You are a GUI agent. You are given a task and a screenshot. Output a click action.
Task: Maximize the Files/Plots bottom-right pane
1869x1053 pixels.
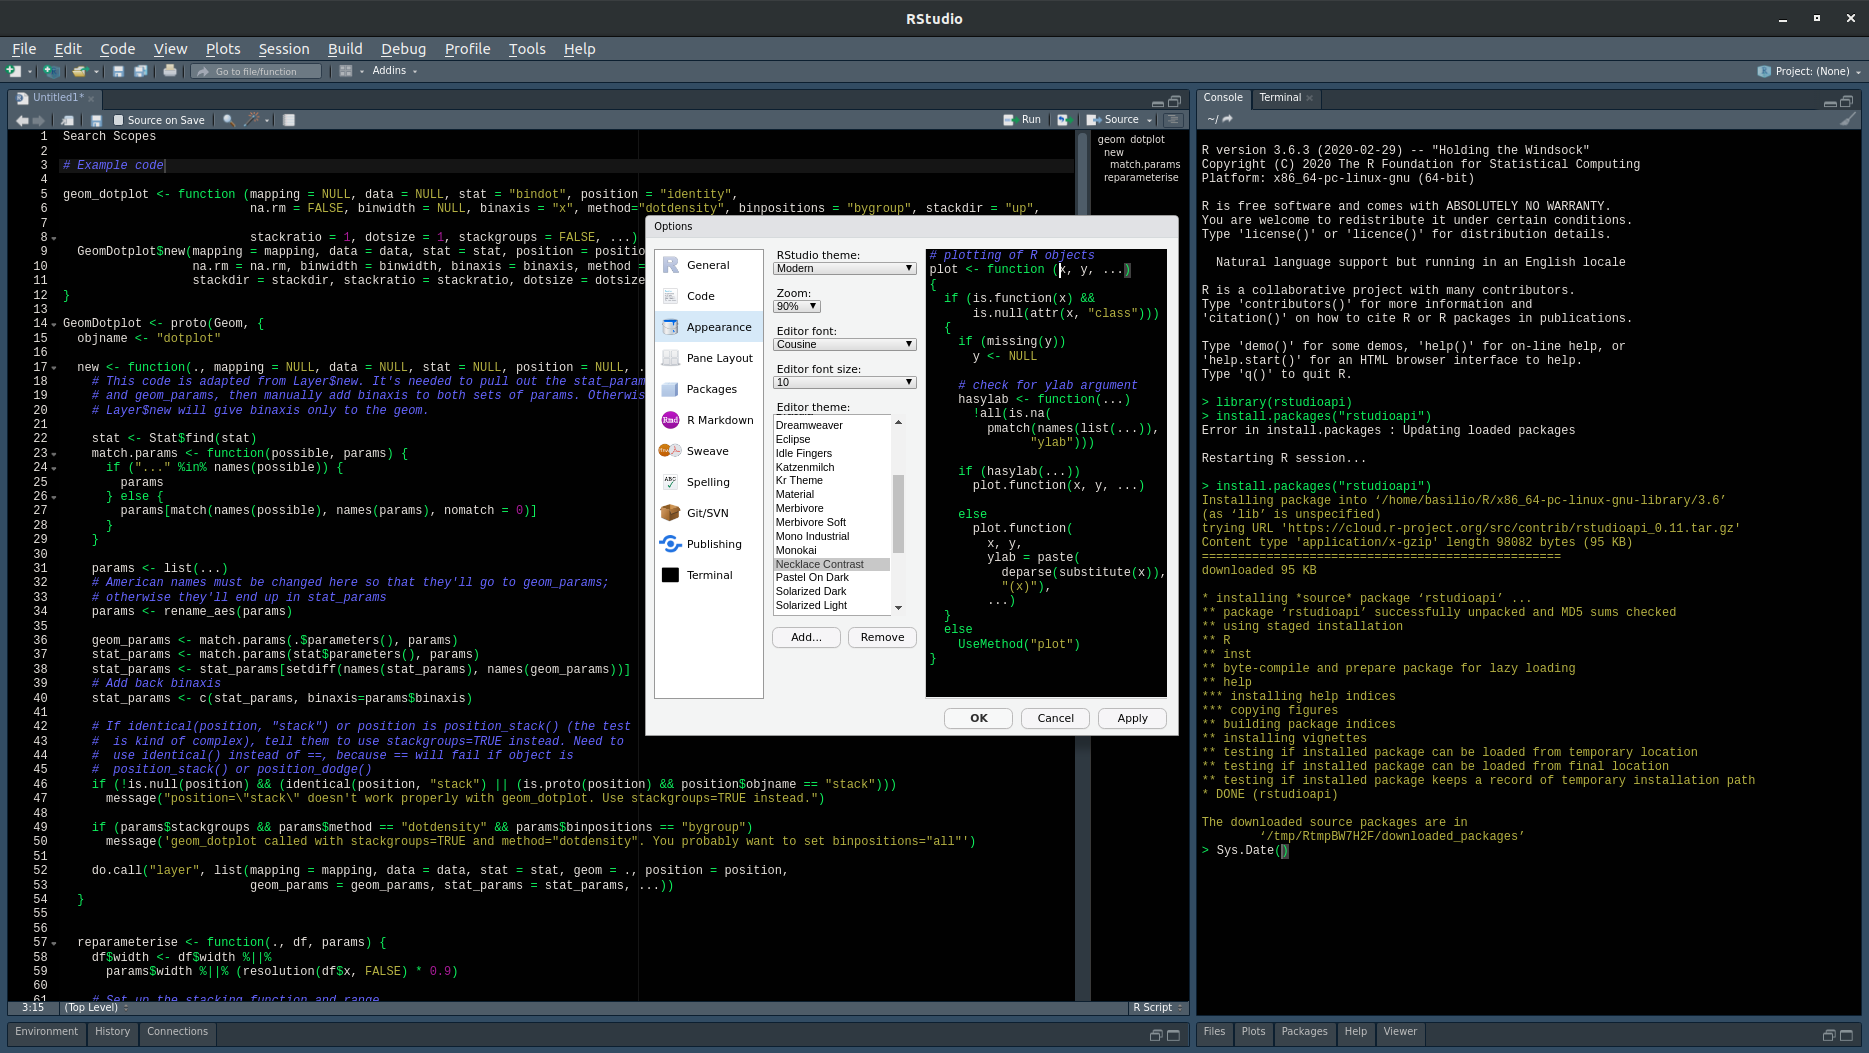[x=1846, y=1035]
